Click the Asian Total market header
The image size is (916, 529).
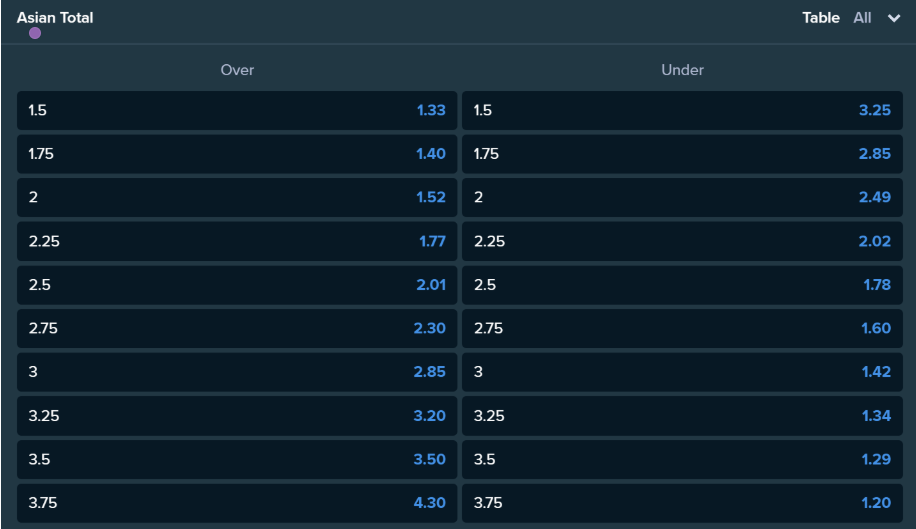coord(55,18)
